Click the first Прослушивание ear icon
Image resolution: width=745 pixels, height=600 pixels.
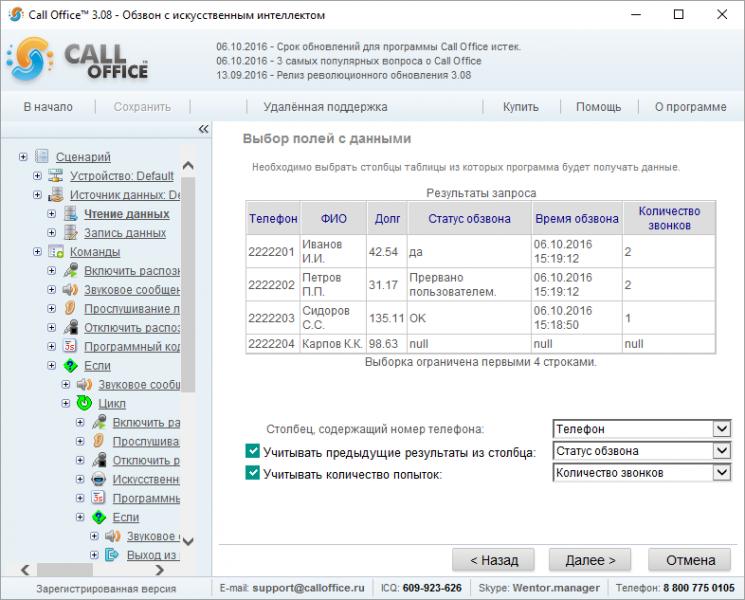click(x=70, y=308)
